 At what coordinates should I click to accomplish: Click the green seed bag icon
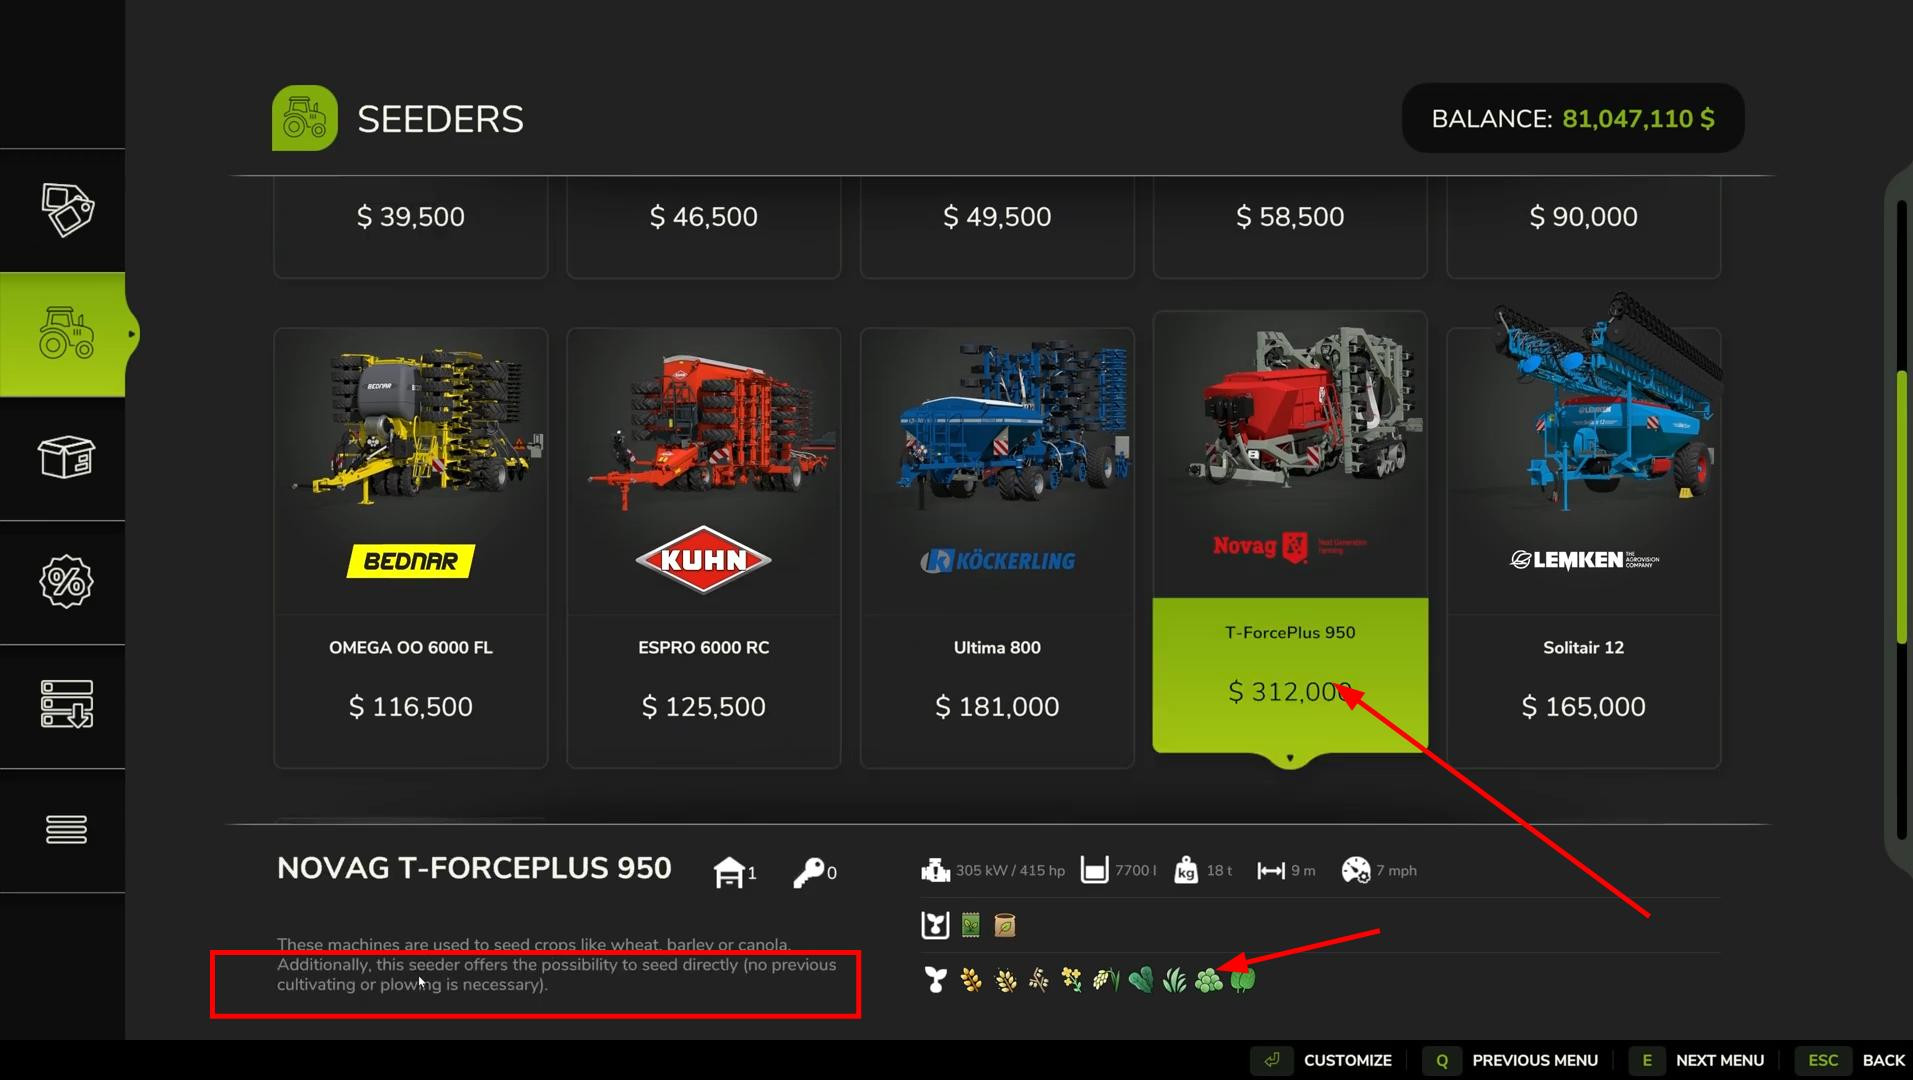point(971,925)
